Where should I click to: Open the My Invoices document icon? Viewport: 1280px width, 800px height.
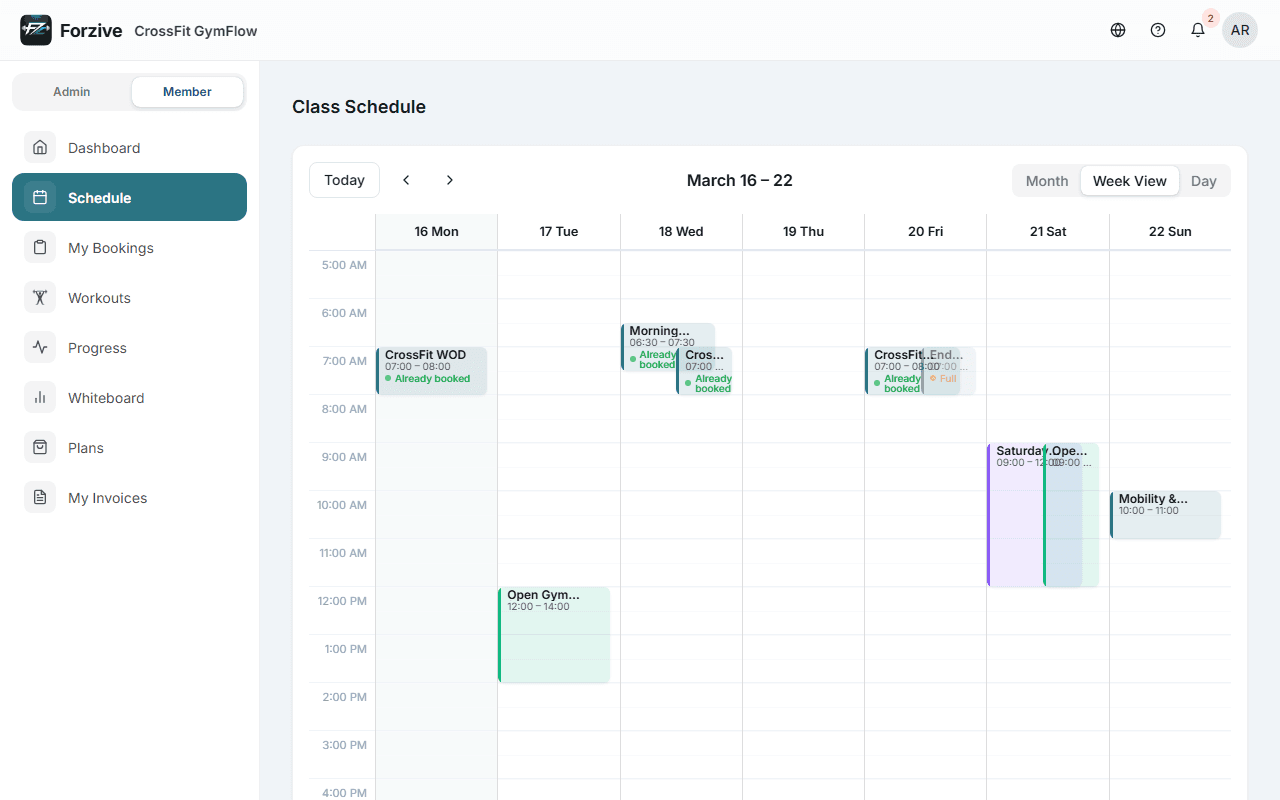(x=40, y=497)
